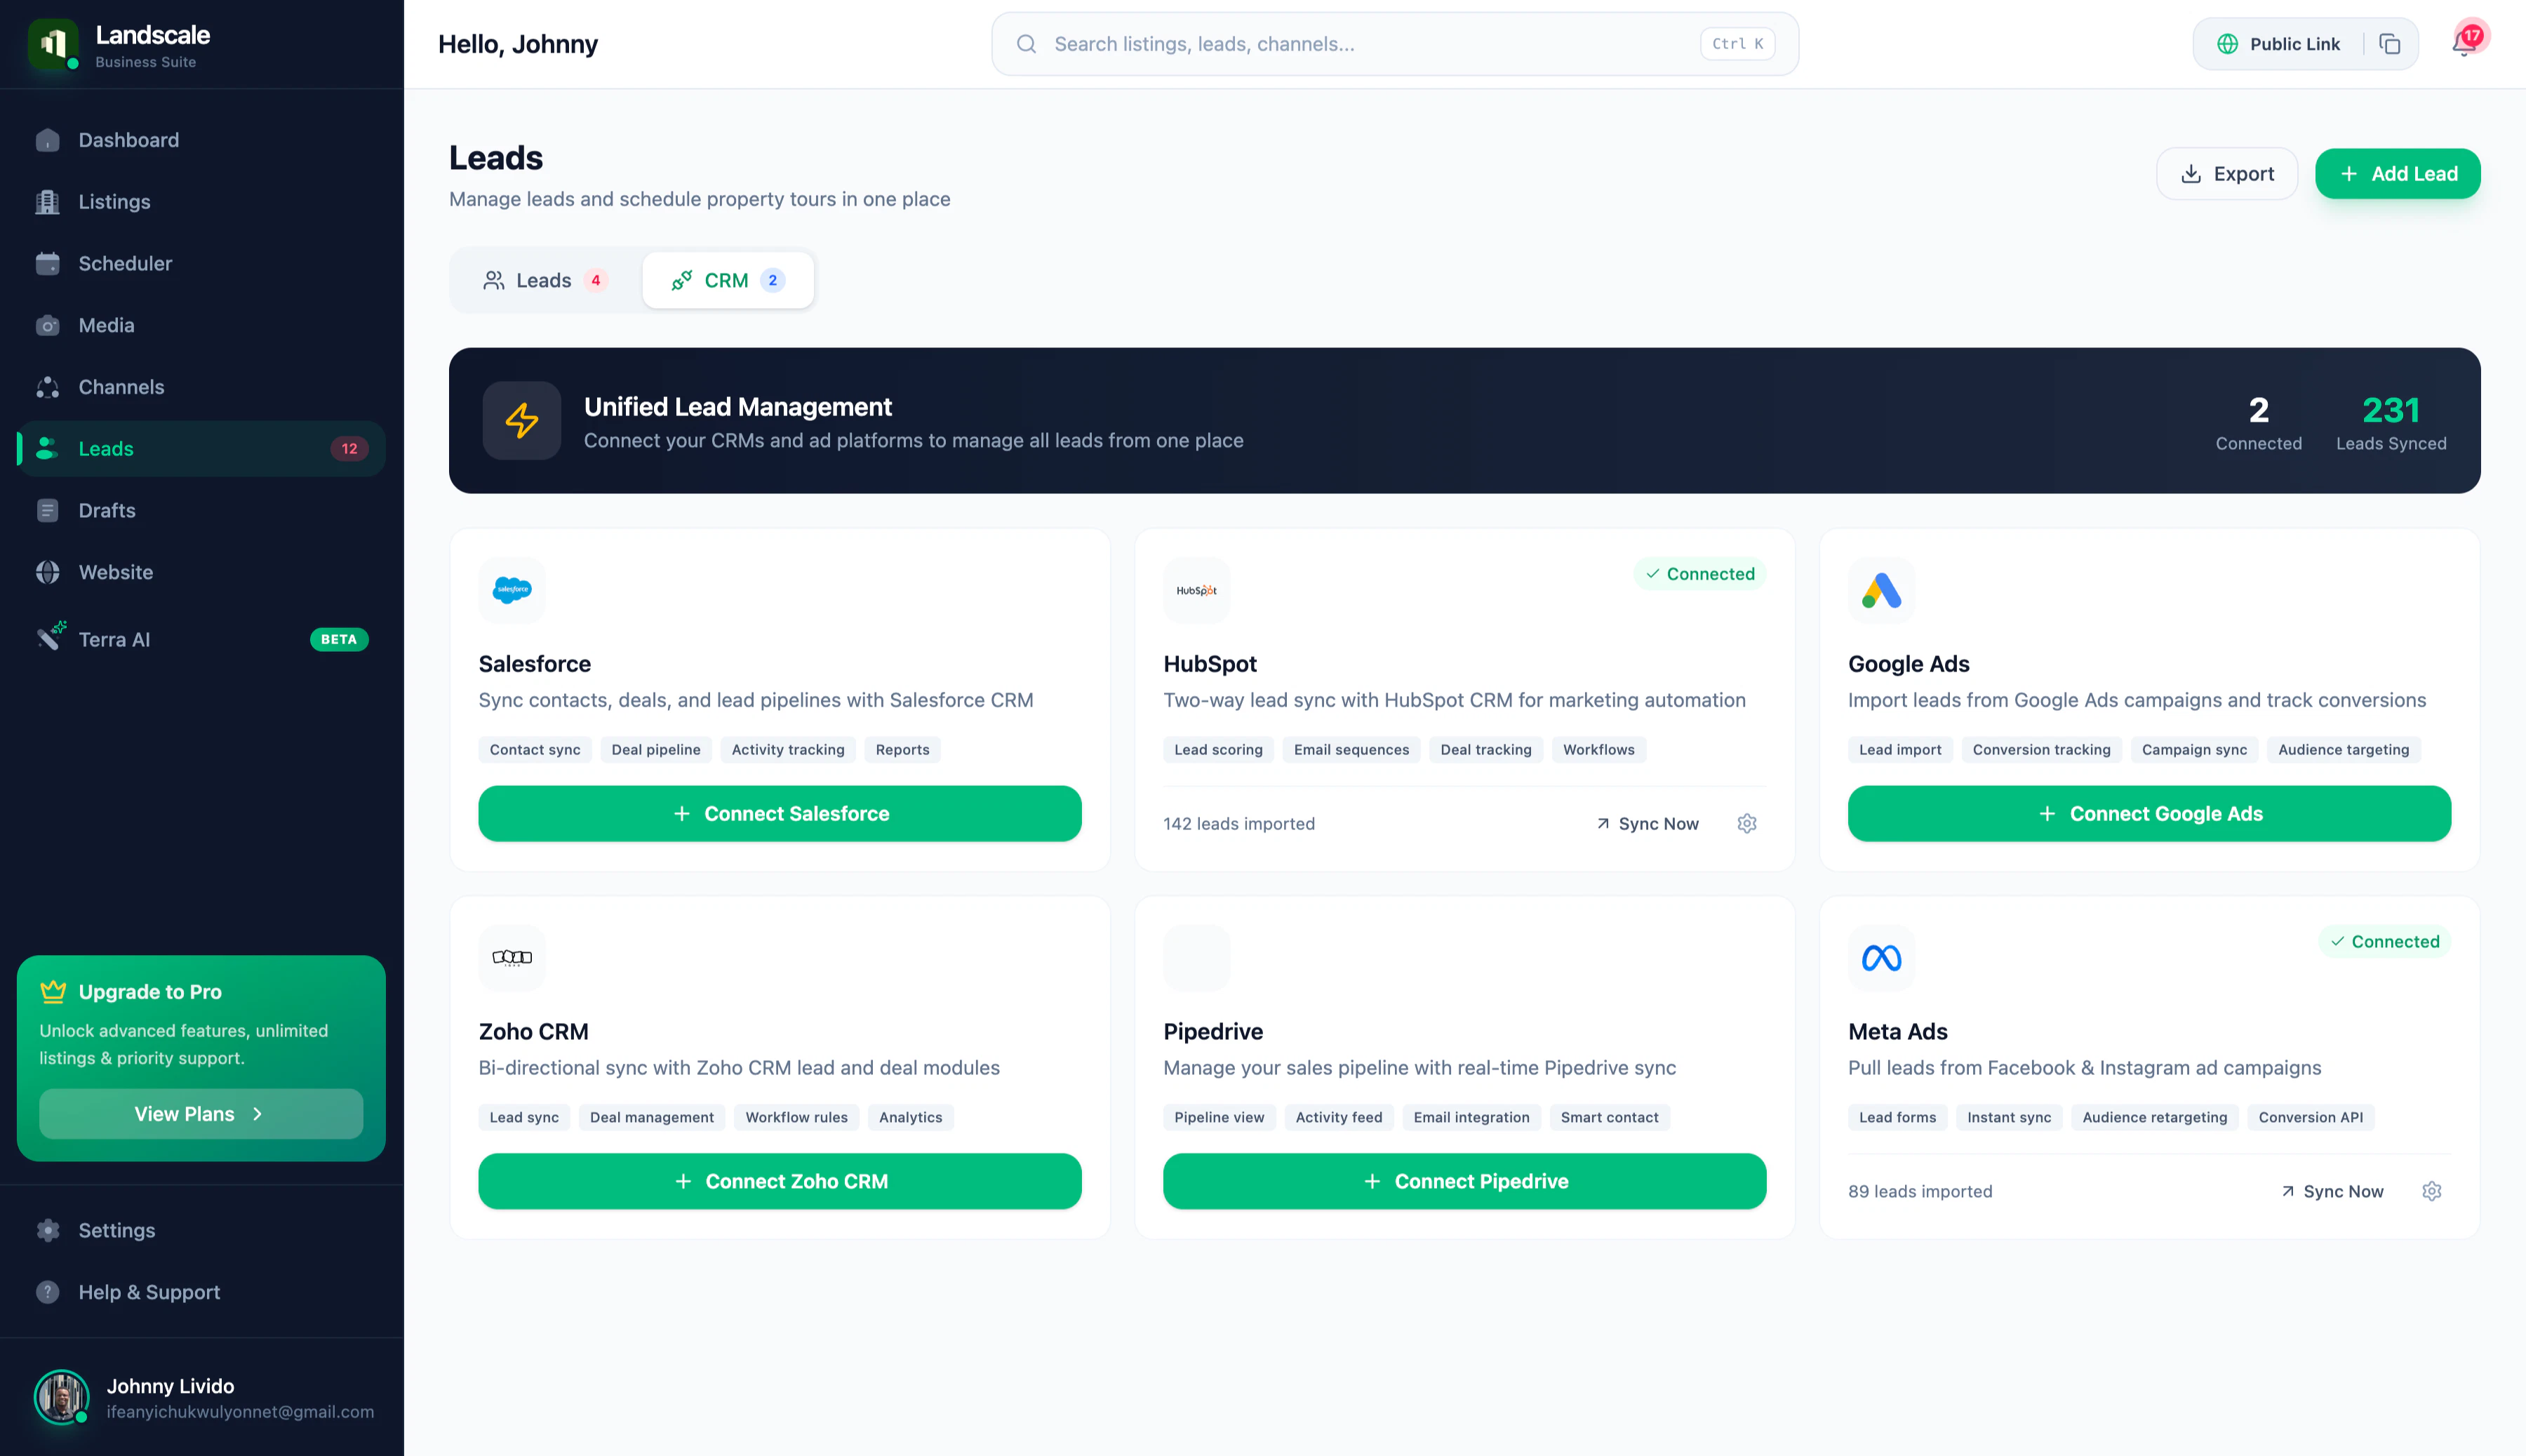The image size is (2526, 1456).
Task: Click Johnny Livido profile avatar
Action: point(62,1397)
